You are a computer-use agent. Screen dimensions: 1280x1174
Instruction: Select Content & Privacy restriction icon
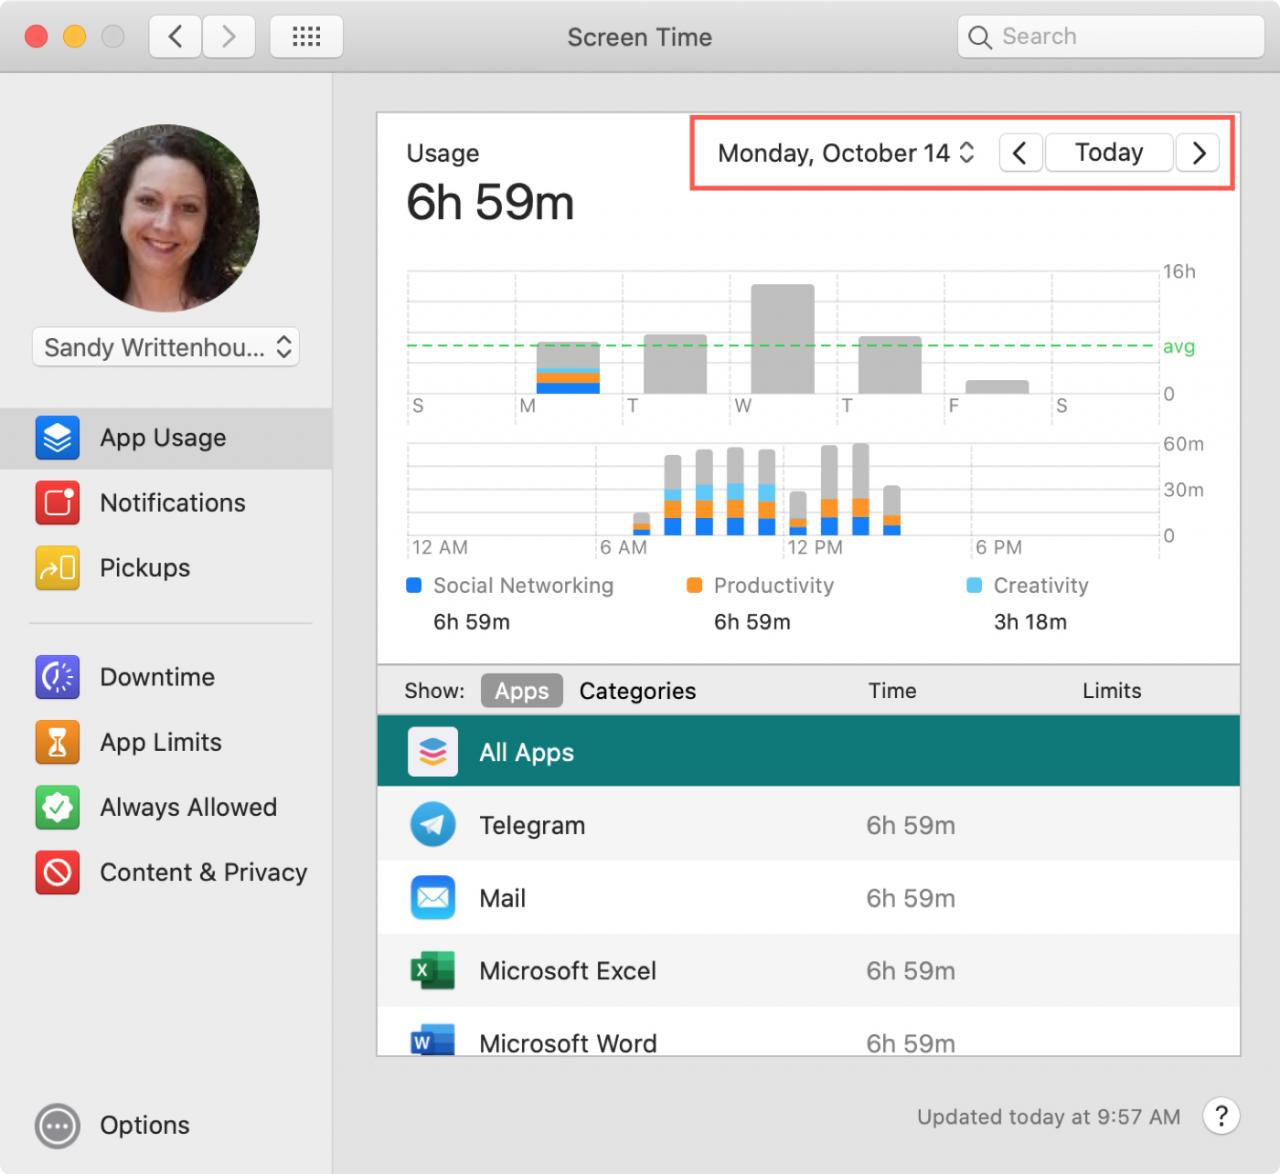57,872
